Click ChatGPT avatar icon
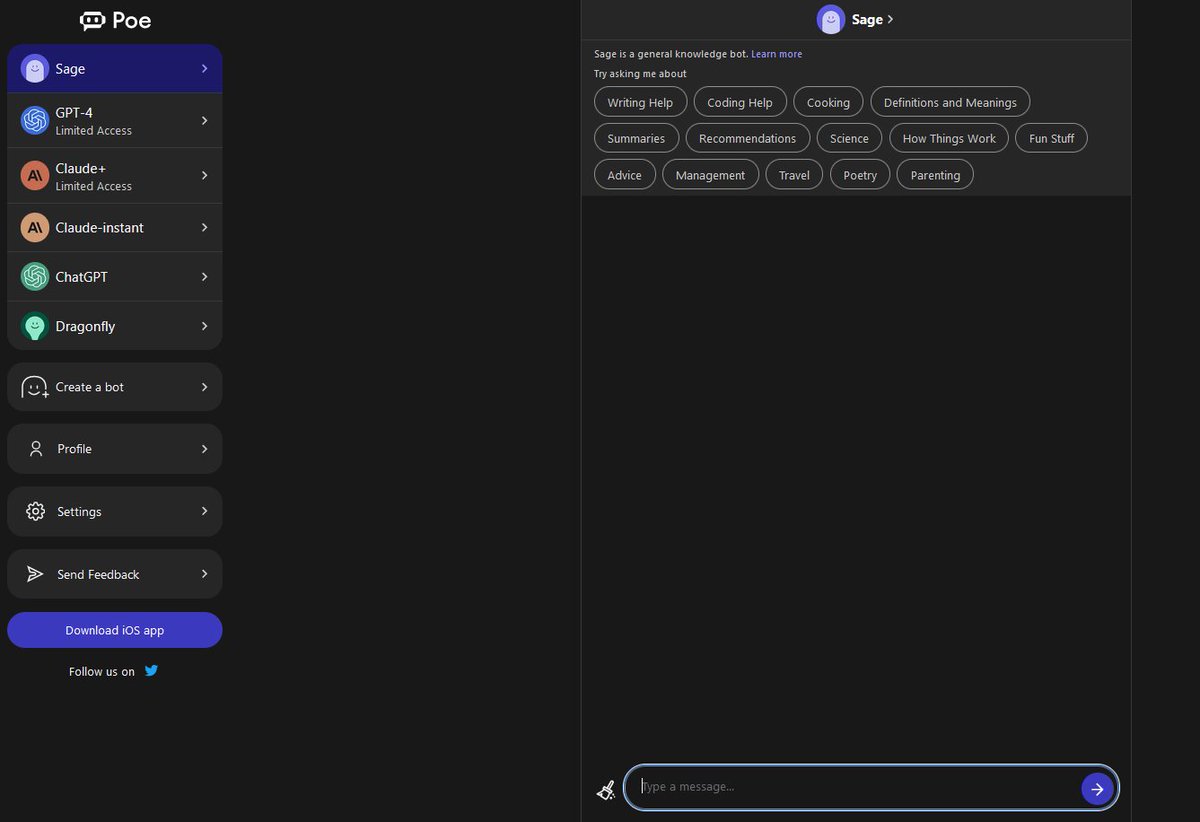 (x=35, y=276)
